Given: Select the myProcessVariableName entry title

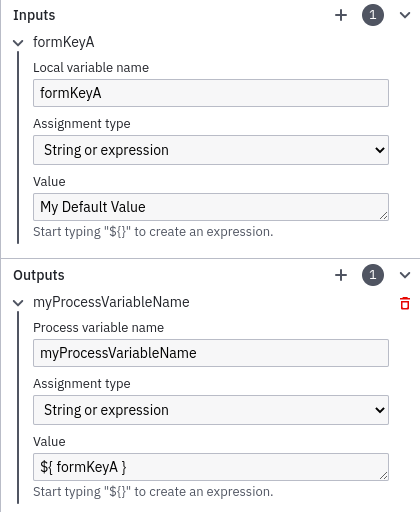Looking at the screenshot, I should point(111,302).
